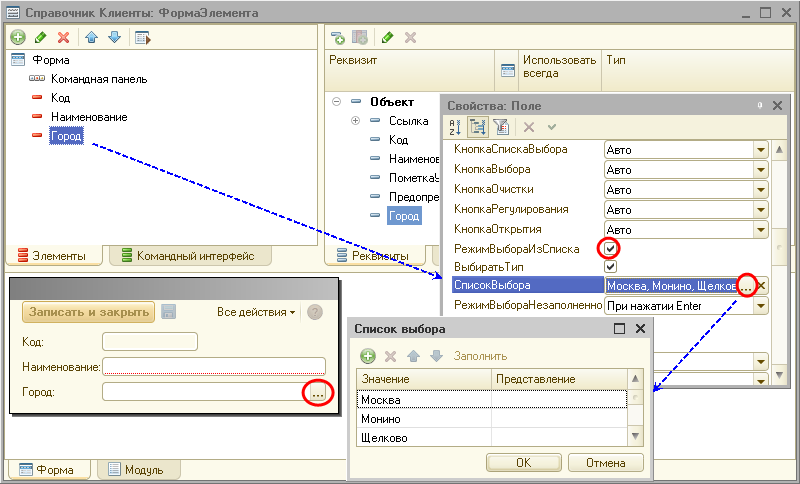Select Наименование in the form elements tree
Image resolution: width=800 pixels, height=484 pixels.
tap(89, 117)
